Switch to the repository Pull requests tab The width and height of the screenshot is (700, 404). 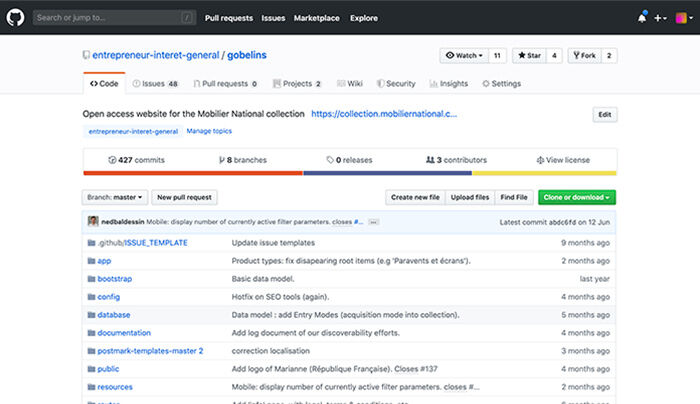coord(225,83)
